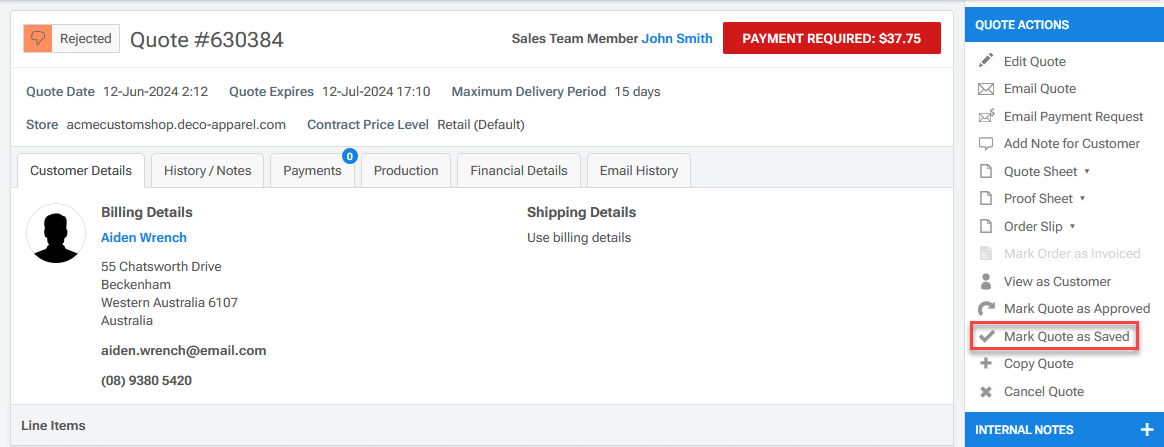This screenshot has height=447, width=1164.
Task: Click the person icon for View as Customer
Action: (x=986, y=281)
